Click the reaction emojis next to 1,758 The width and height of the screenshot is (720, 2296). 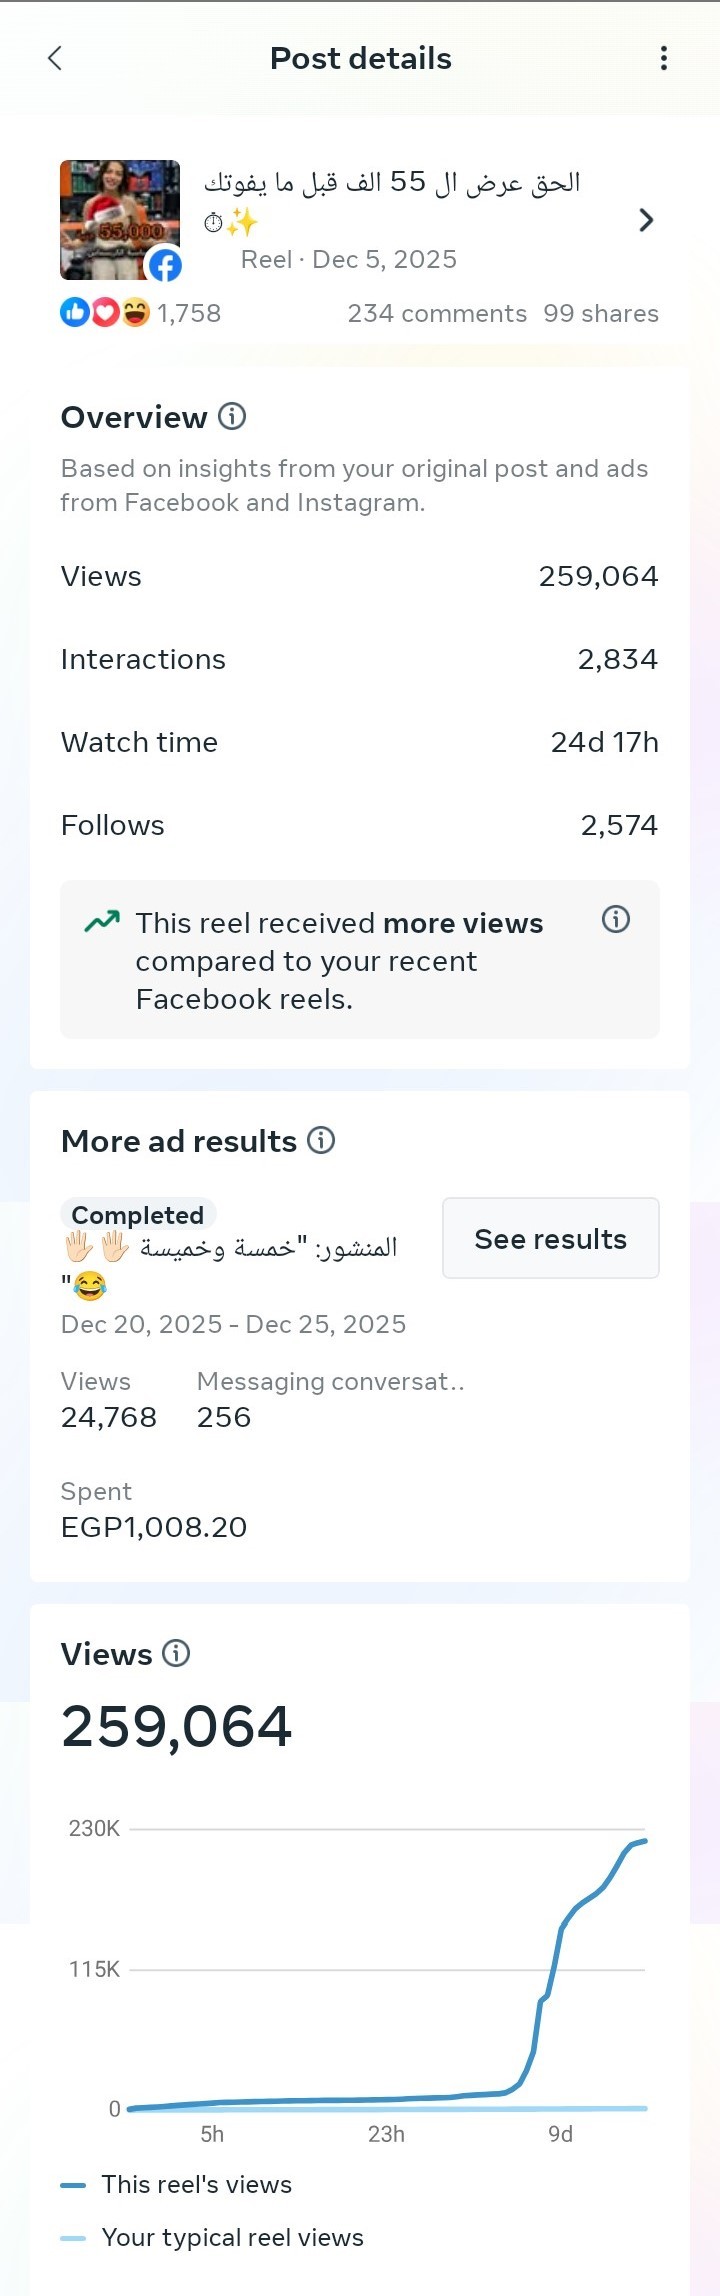coord(105,313)
